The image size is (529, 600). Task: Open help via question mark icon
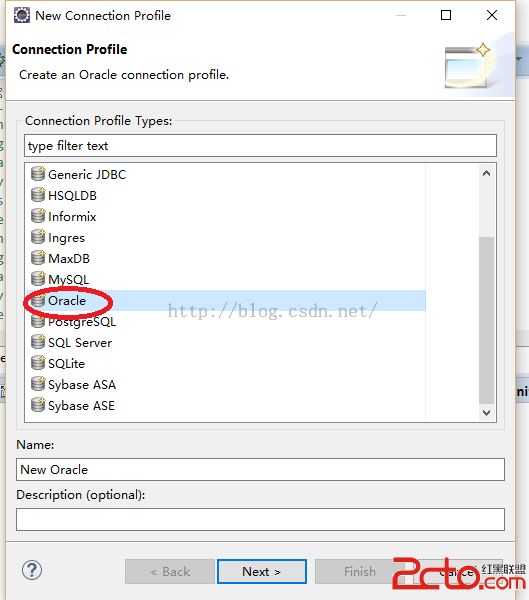click(32, 571)
